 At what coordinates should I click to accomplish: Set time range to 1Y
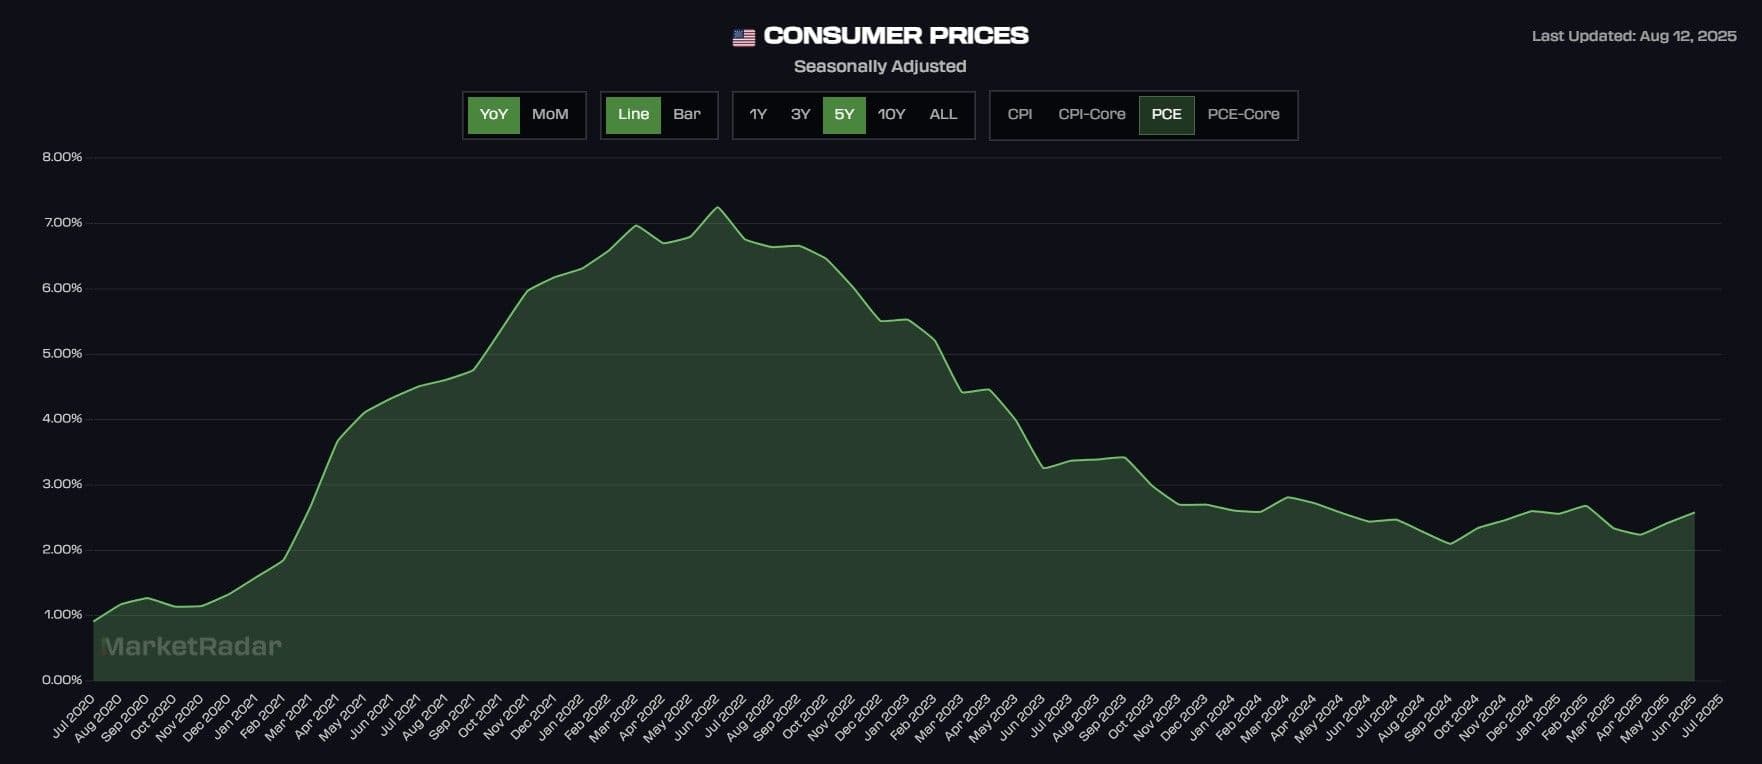click(758, 115)
